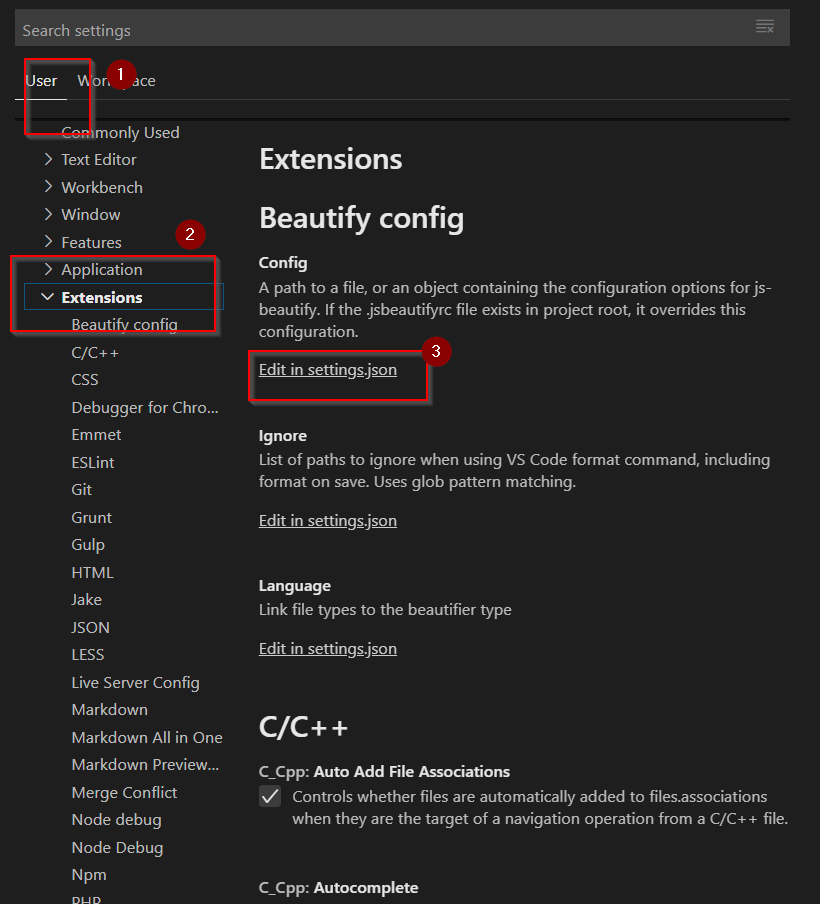
Task: Open Edit in settings.json under Ignore
Action: click(x=327, y=520)
